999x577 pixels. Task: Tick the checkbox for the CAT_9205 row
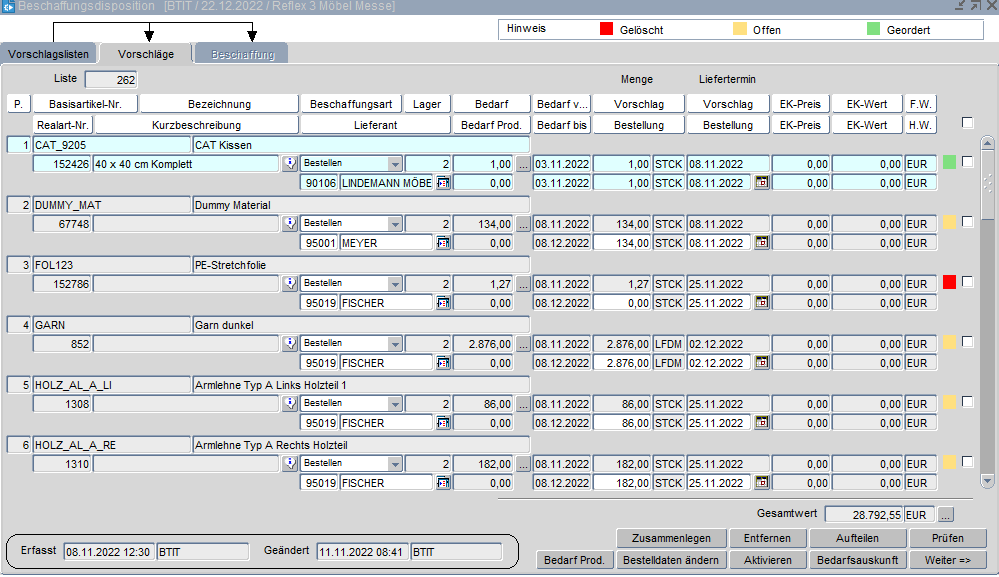click(967, 163)
